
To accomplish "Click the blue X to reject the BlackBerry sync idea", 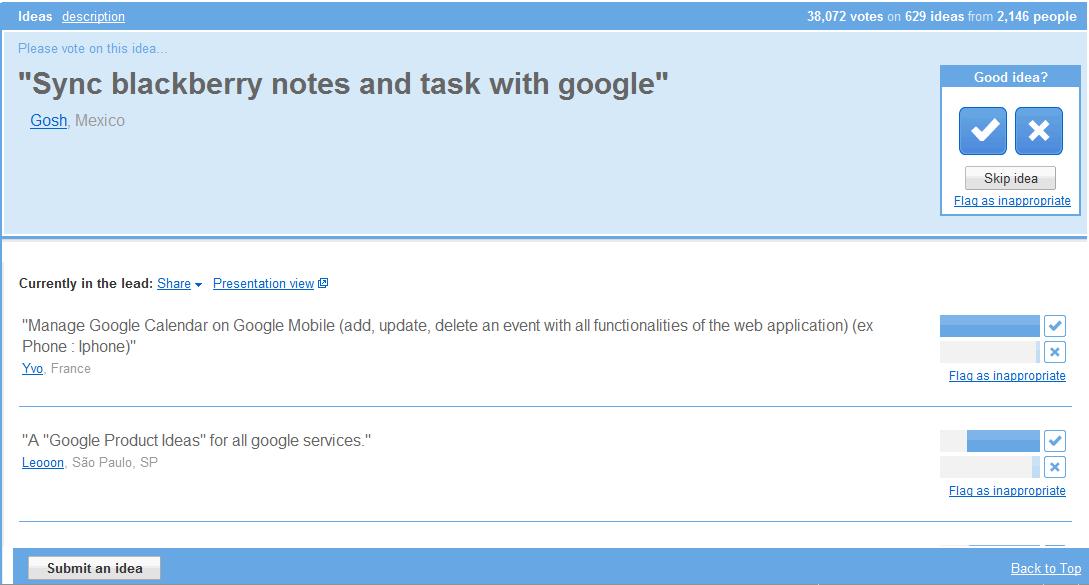I will pyautogui.click(x=1039, y=131).
